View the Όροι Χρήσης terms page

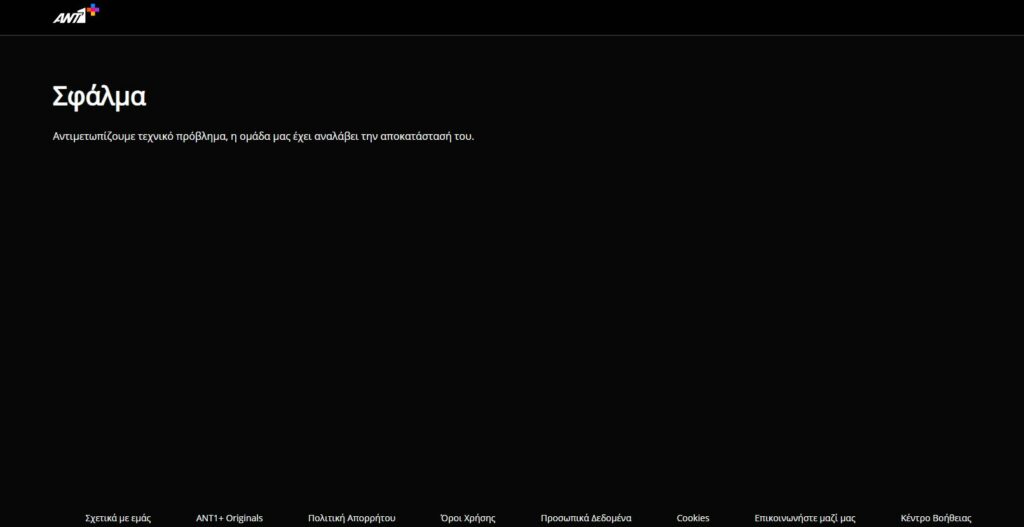[467, 518]
